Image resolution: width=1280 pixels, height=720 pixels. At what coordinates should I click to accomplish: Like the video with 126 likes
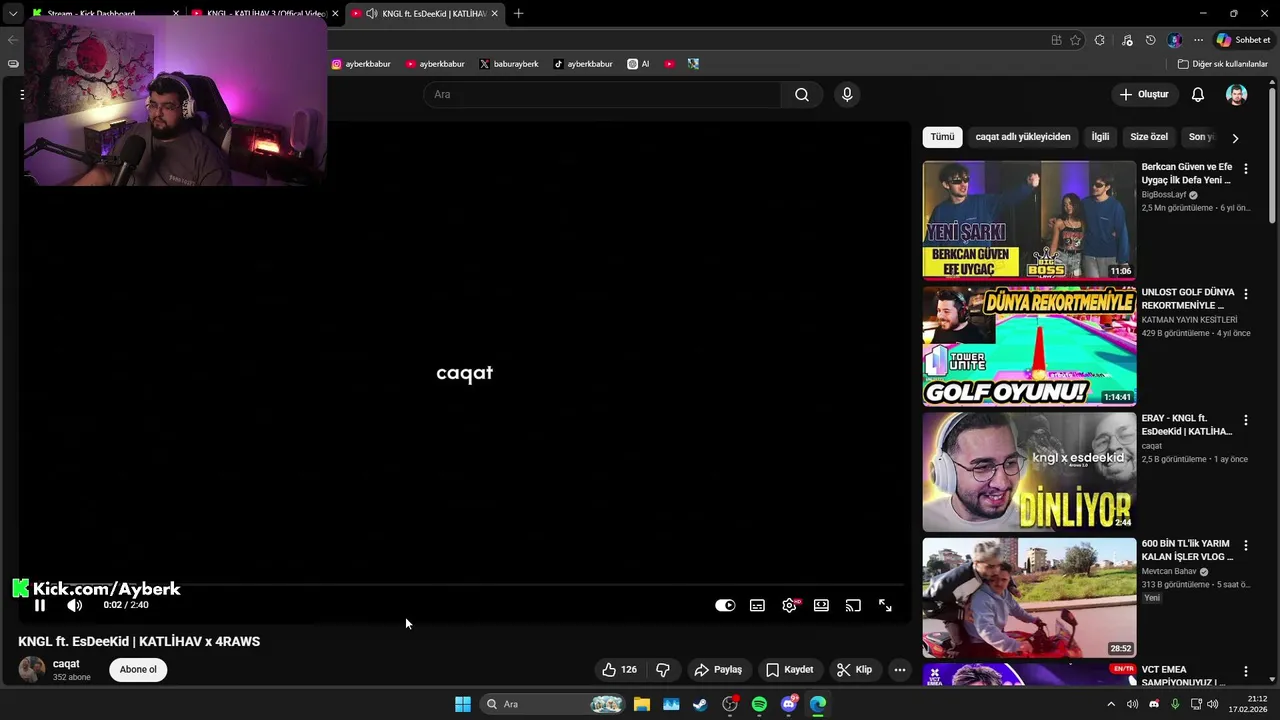click(x=619, y=670)
